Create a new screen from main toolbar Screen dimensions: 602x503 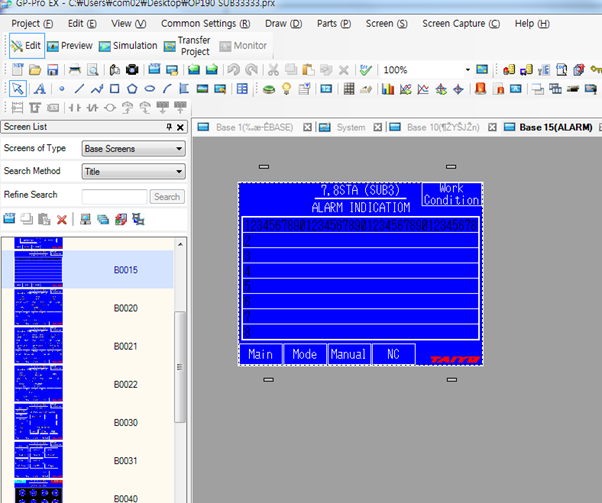(x=154, y=69)
